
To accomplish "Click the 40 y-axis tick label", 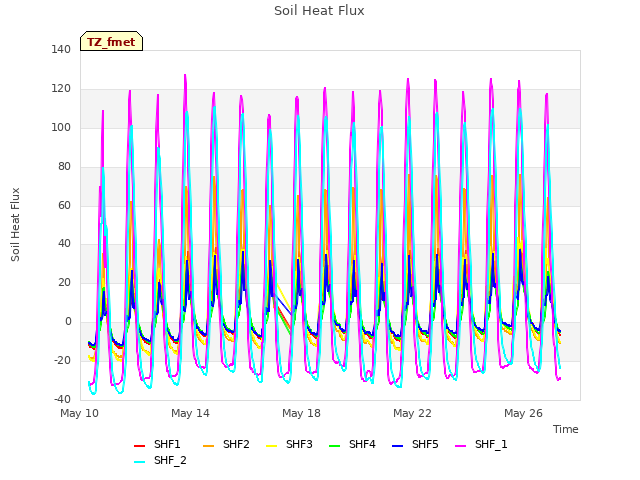I will click(x=64, y=244).
